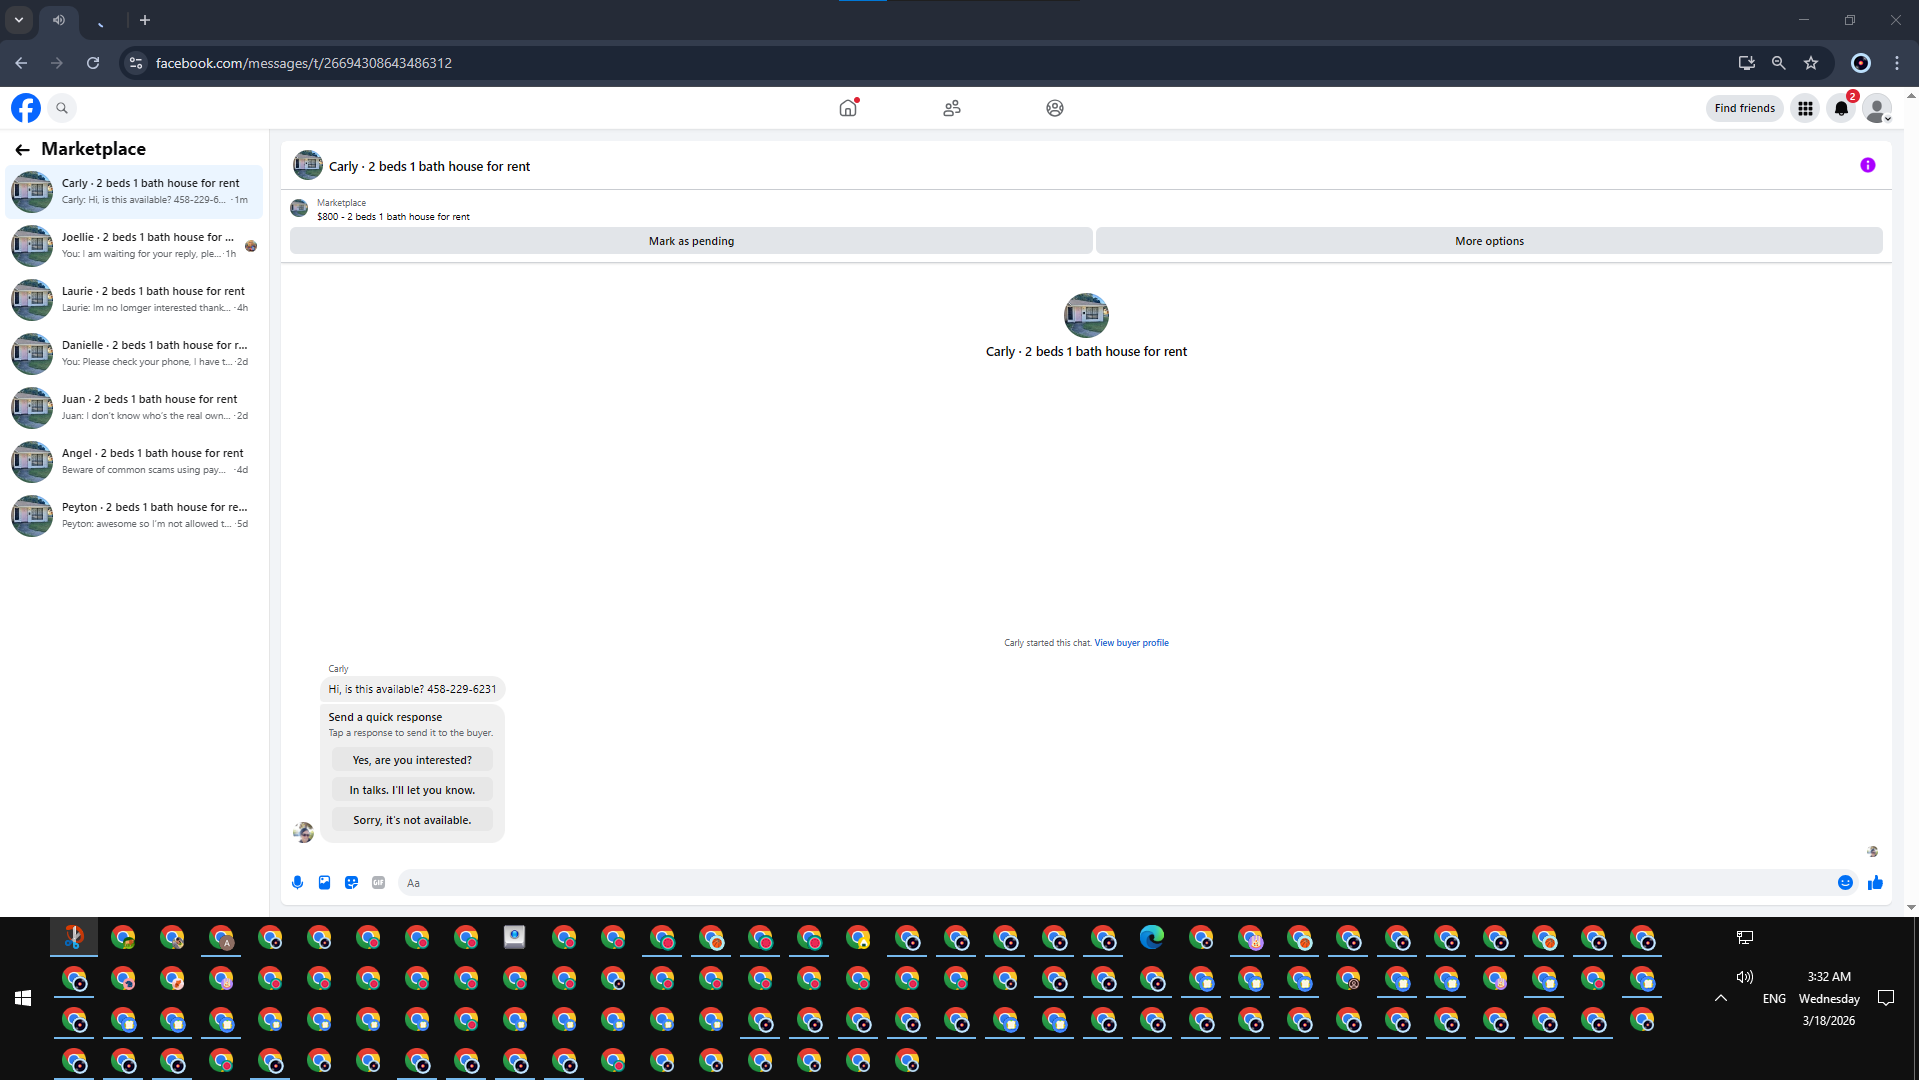The image size is (1919, 1080).
Task: Open Juan's conversation in the chat list
Action: click(134, 407)
